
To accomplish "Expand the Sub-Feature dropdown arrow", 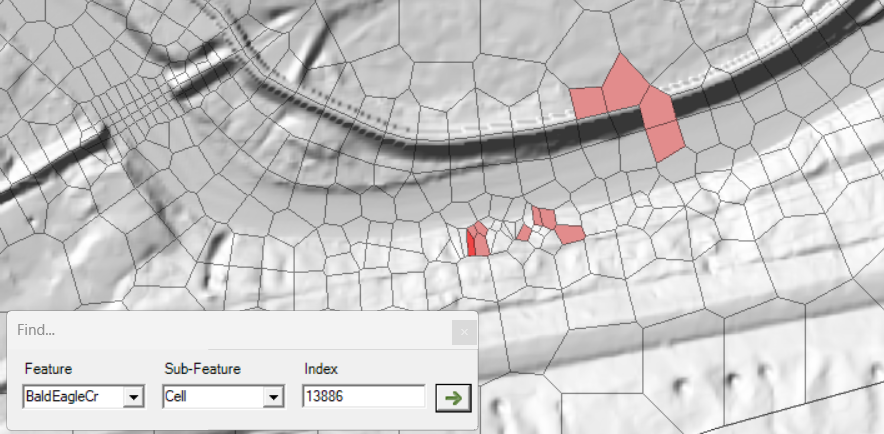I will click(x=272, y=398).
